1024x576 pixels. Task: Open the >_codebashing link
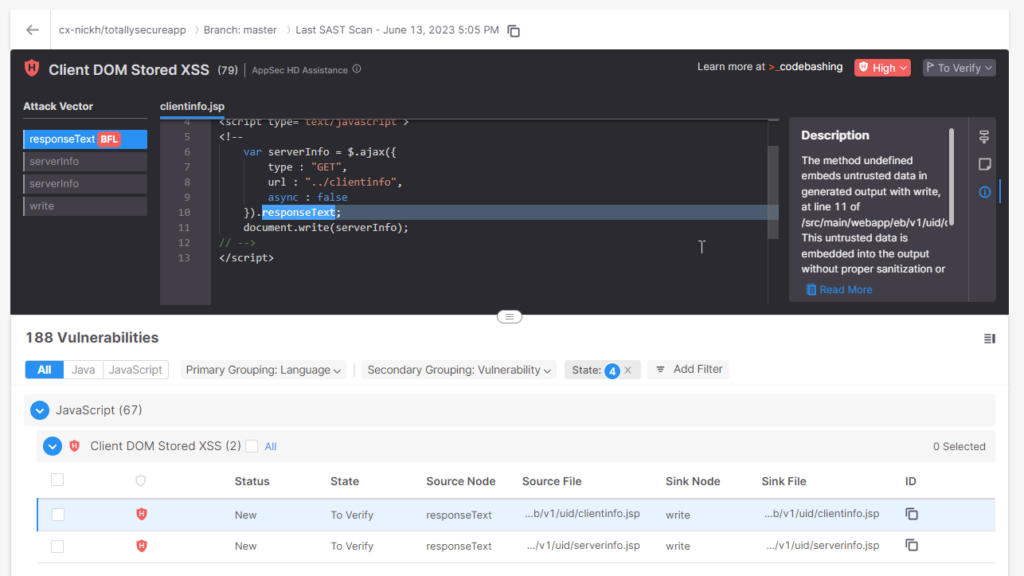tap(805, 67)
